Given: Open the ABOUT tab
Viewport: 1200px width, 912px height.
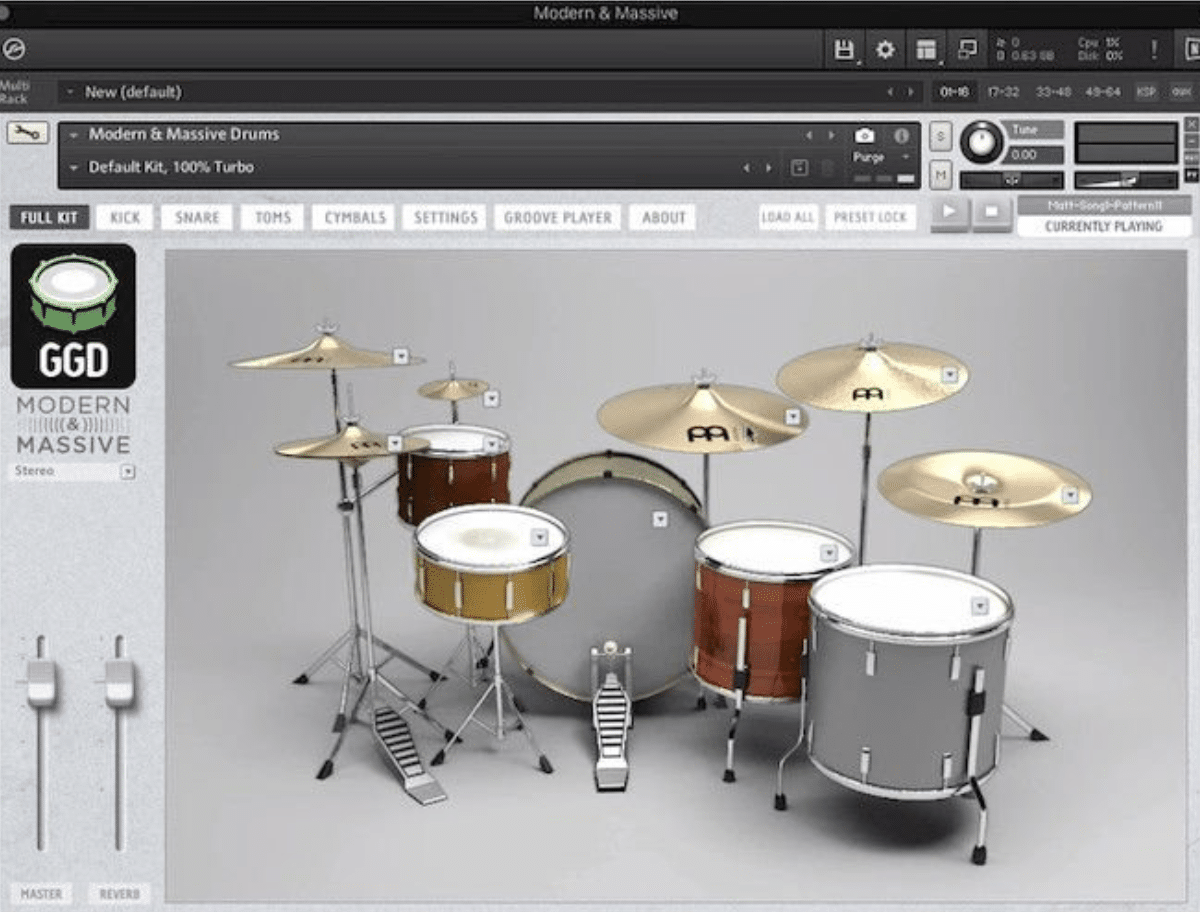Looking at the screenshot, I should (x=663, y=217).
